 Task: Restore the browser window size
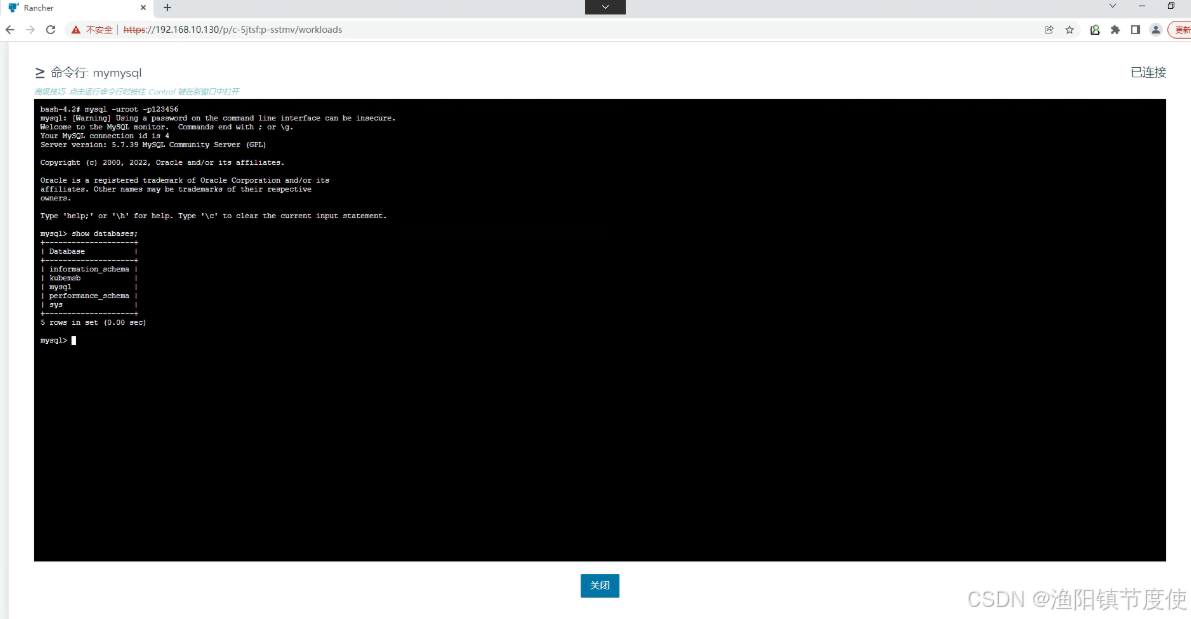point(1170,6)
